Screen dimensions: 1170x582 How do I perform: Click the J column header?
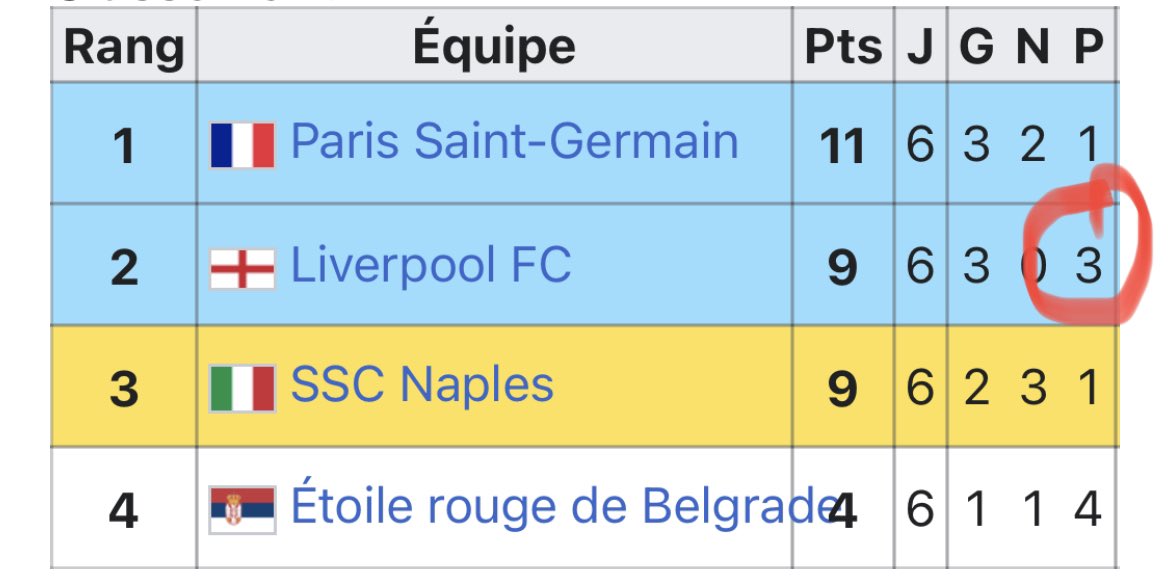pyautogui.click(x=920, y=46)
